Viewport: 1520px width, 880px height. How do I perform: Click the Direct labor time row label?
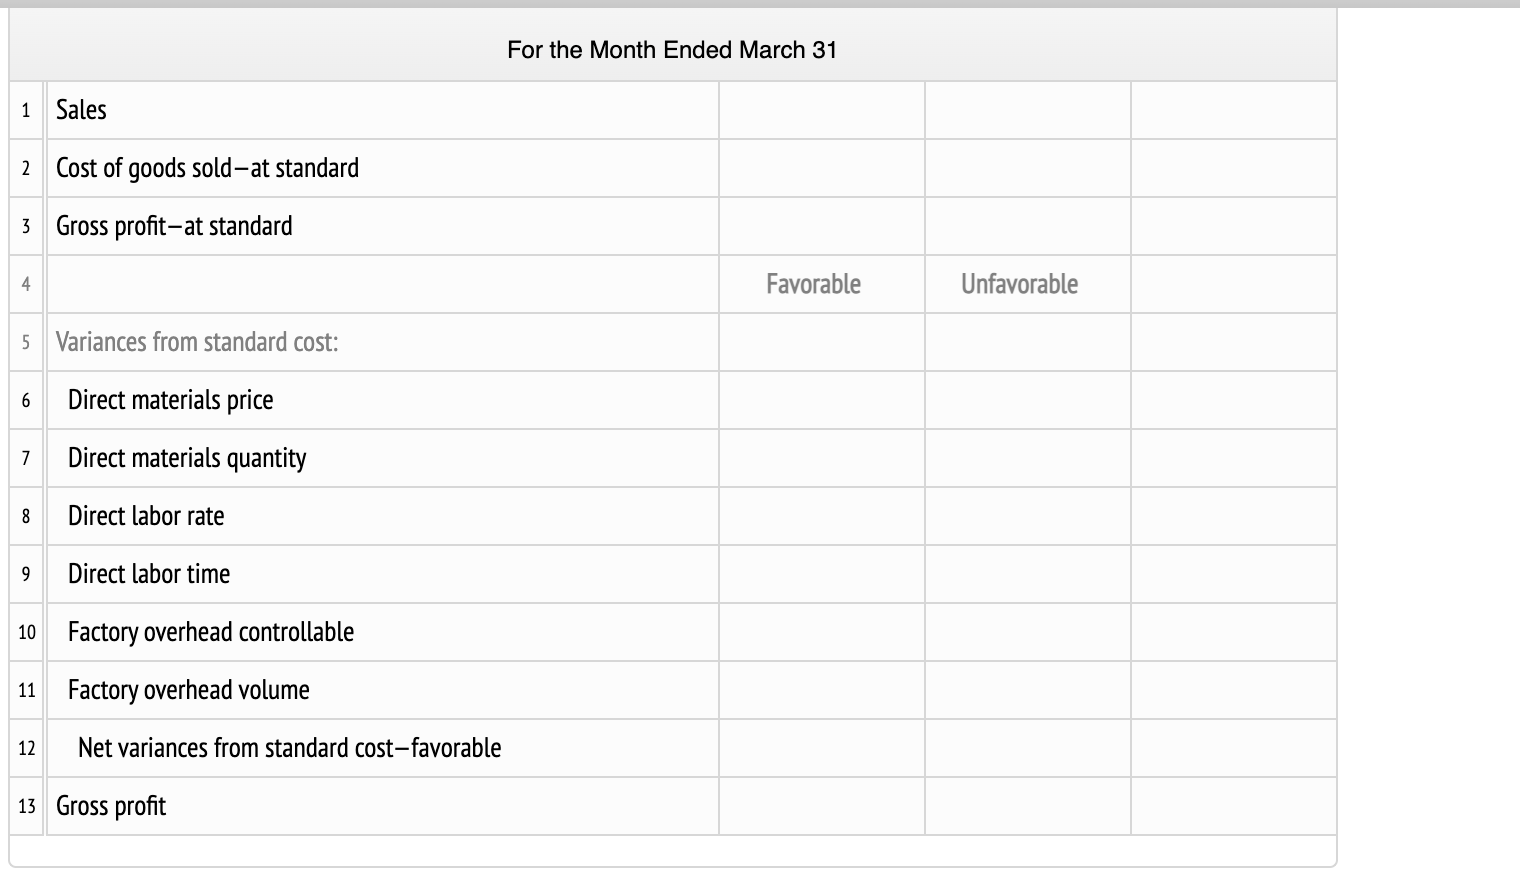pos(148,574)
